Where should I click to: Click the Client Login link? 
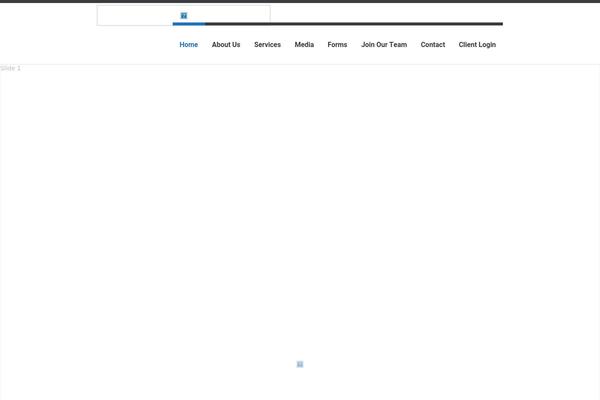pos(477,45)
